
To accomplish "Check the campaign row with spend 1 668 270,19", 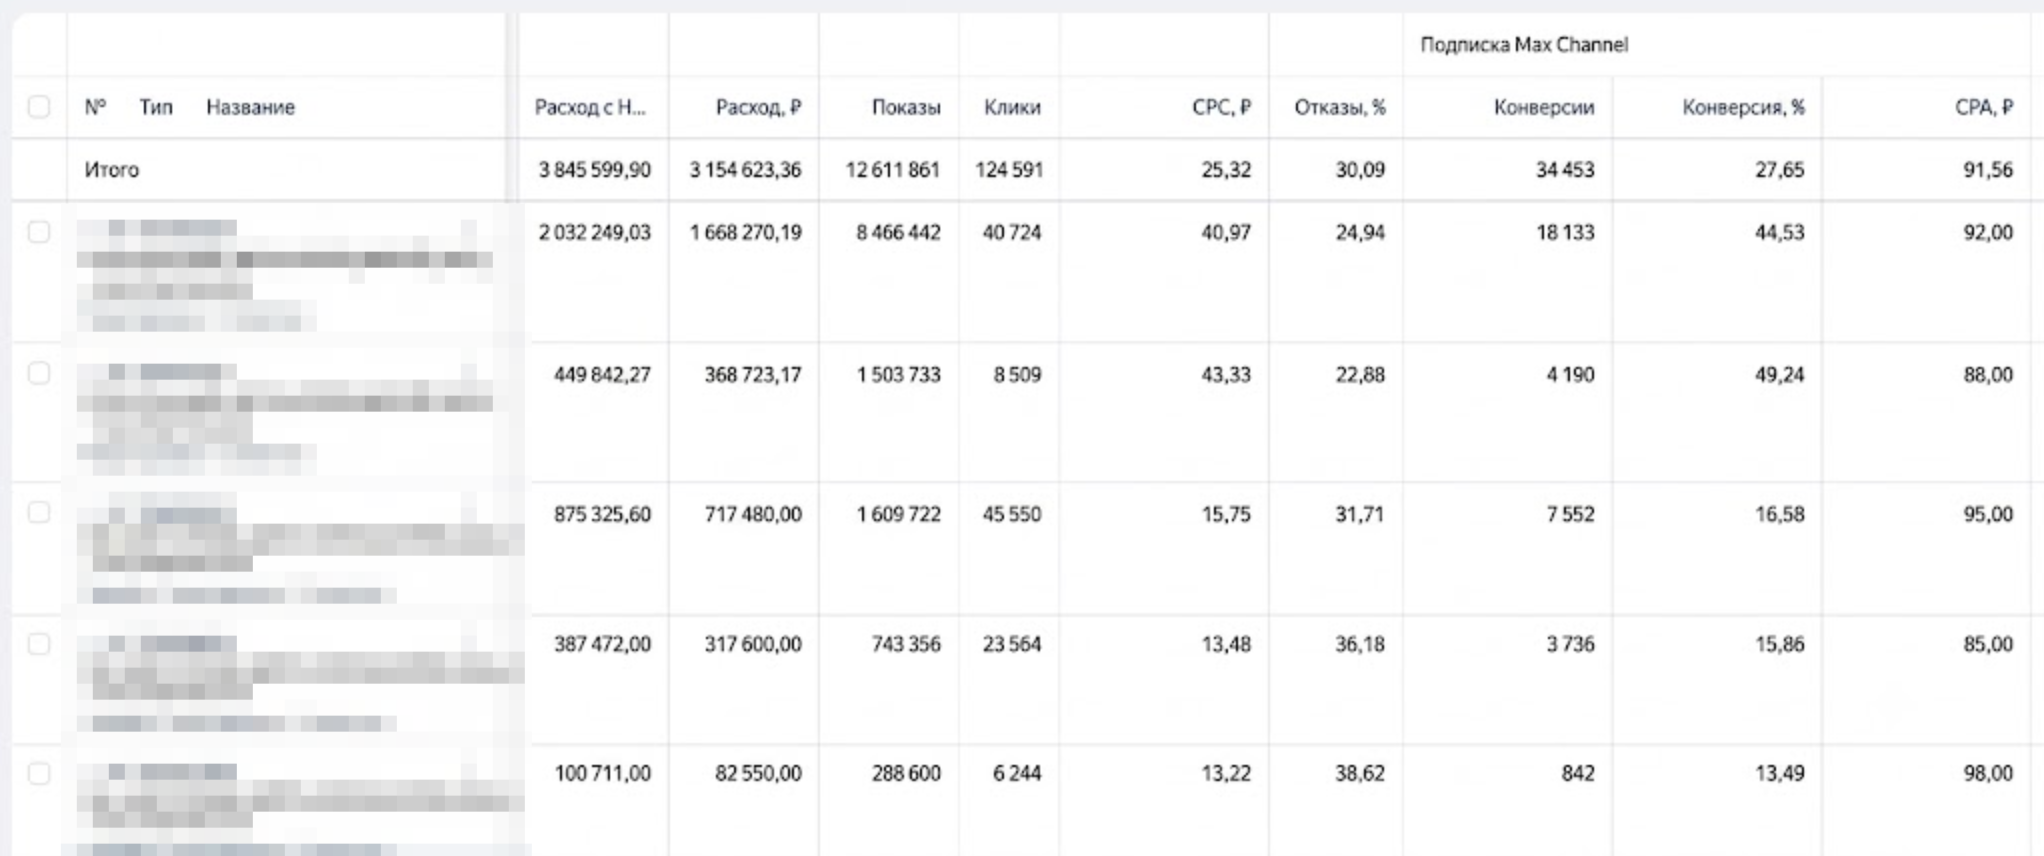I will (x=39, y=232).
